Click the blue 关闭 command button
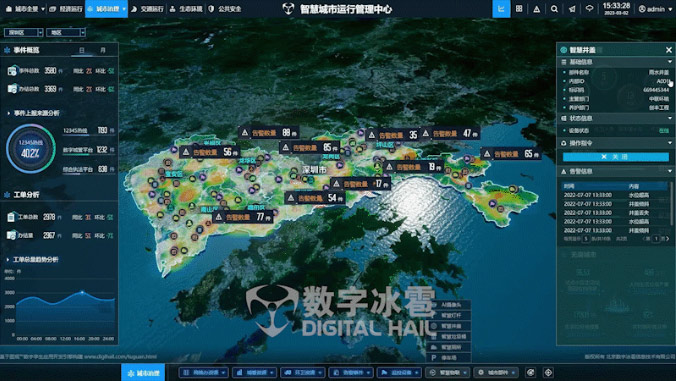Screen dimensions: 676x381 coord(616,157)
